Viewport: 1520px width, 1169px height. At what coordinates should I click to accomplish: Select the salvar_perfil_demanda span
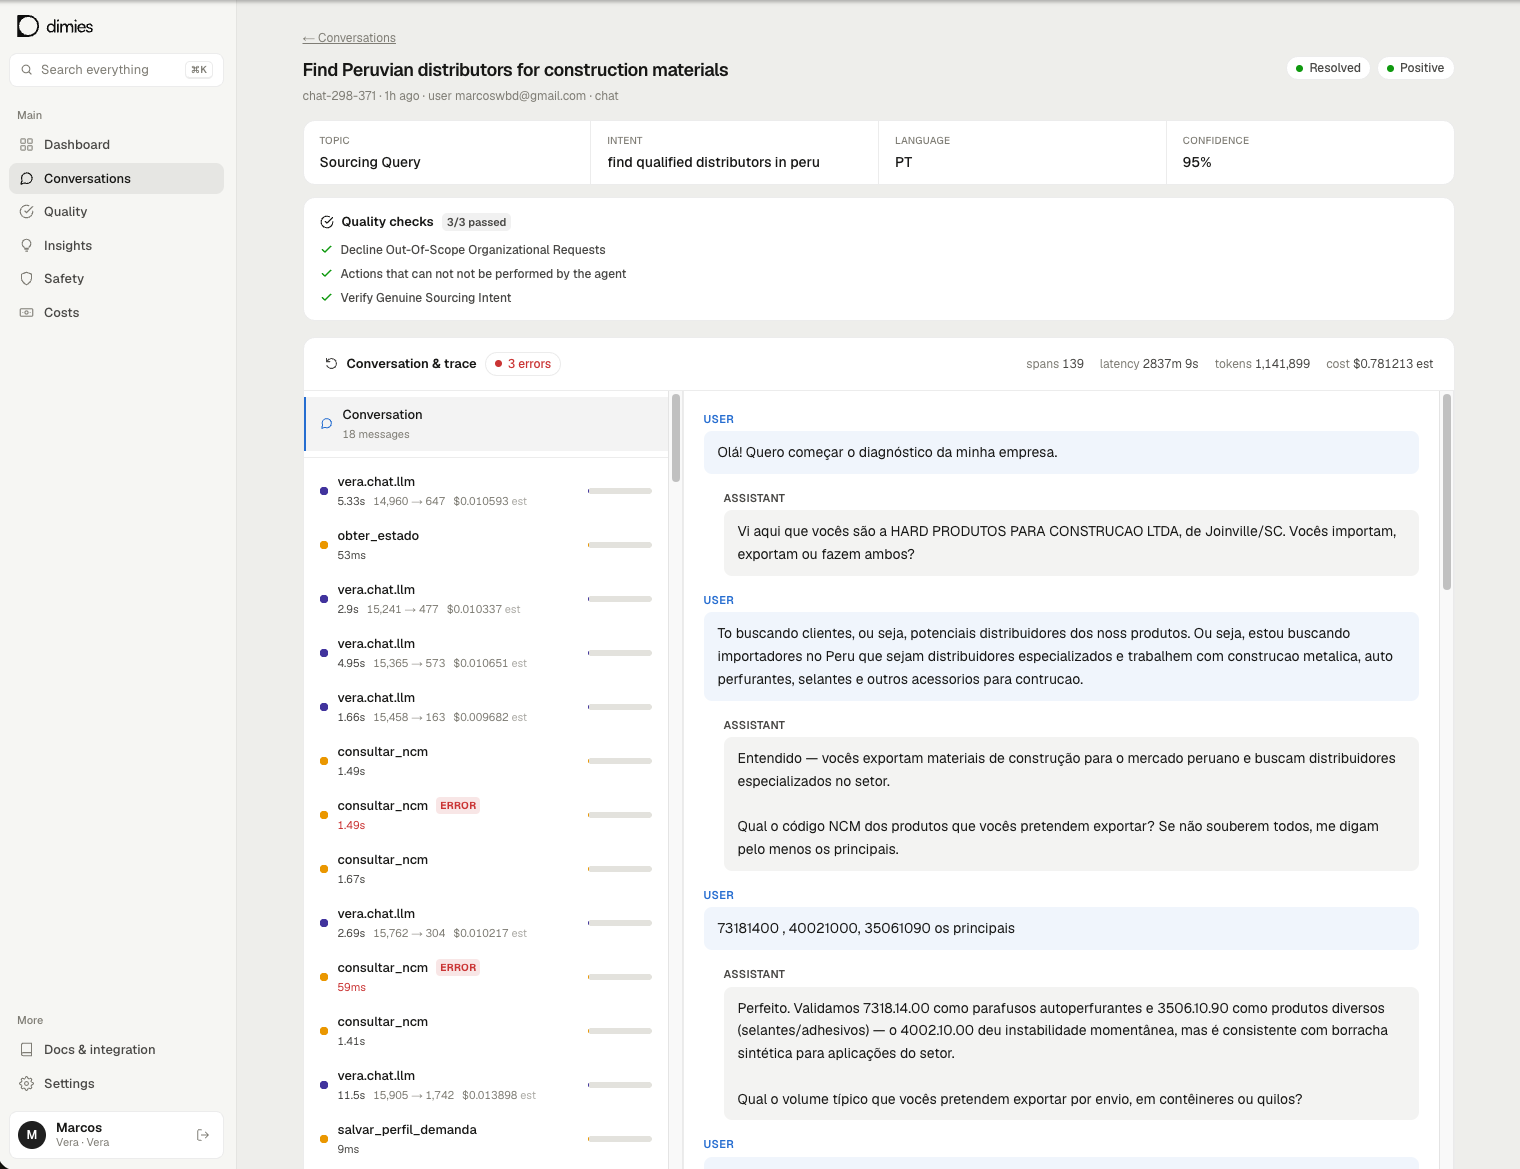[486, 1139]
